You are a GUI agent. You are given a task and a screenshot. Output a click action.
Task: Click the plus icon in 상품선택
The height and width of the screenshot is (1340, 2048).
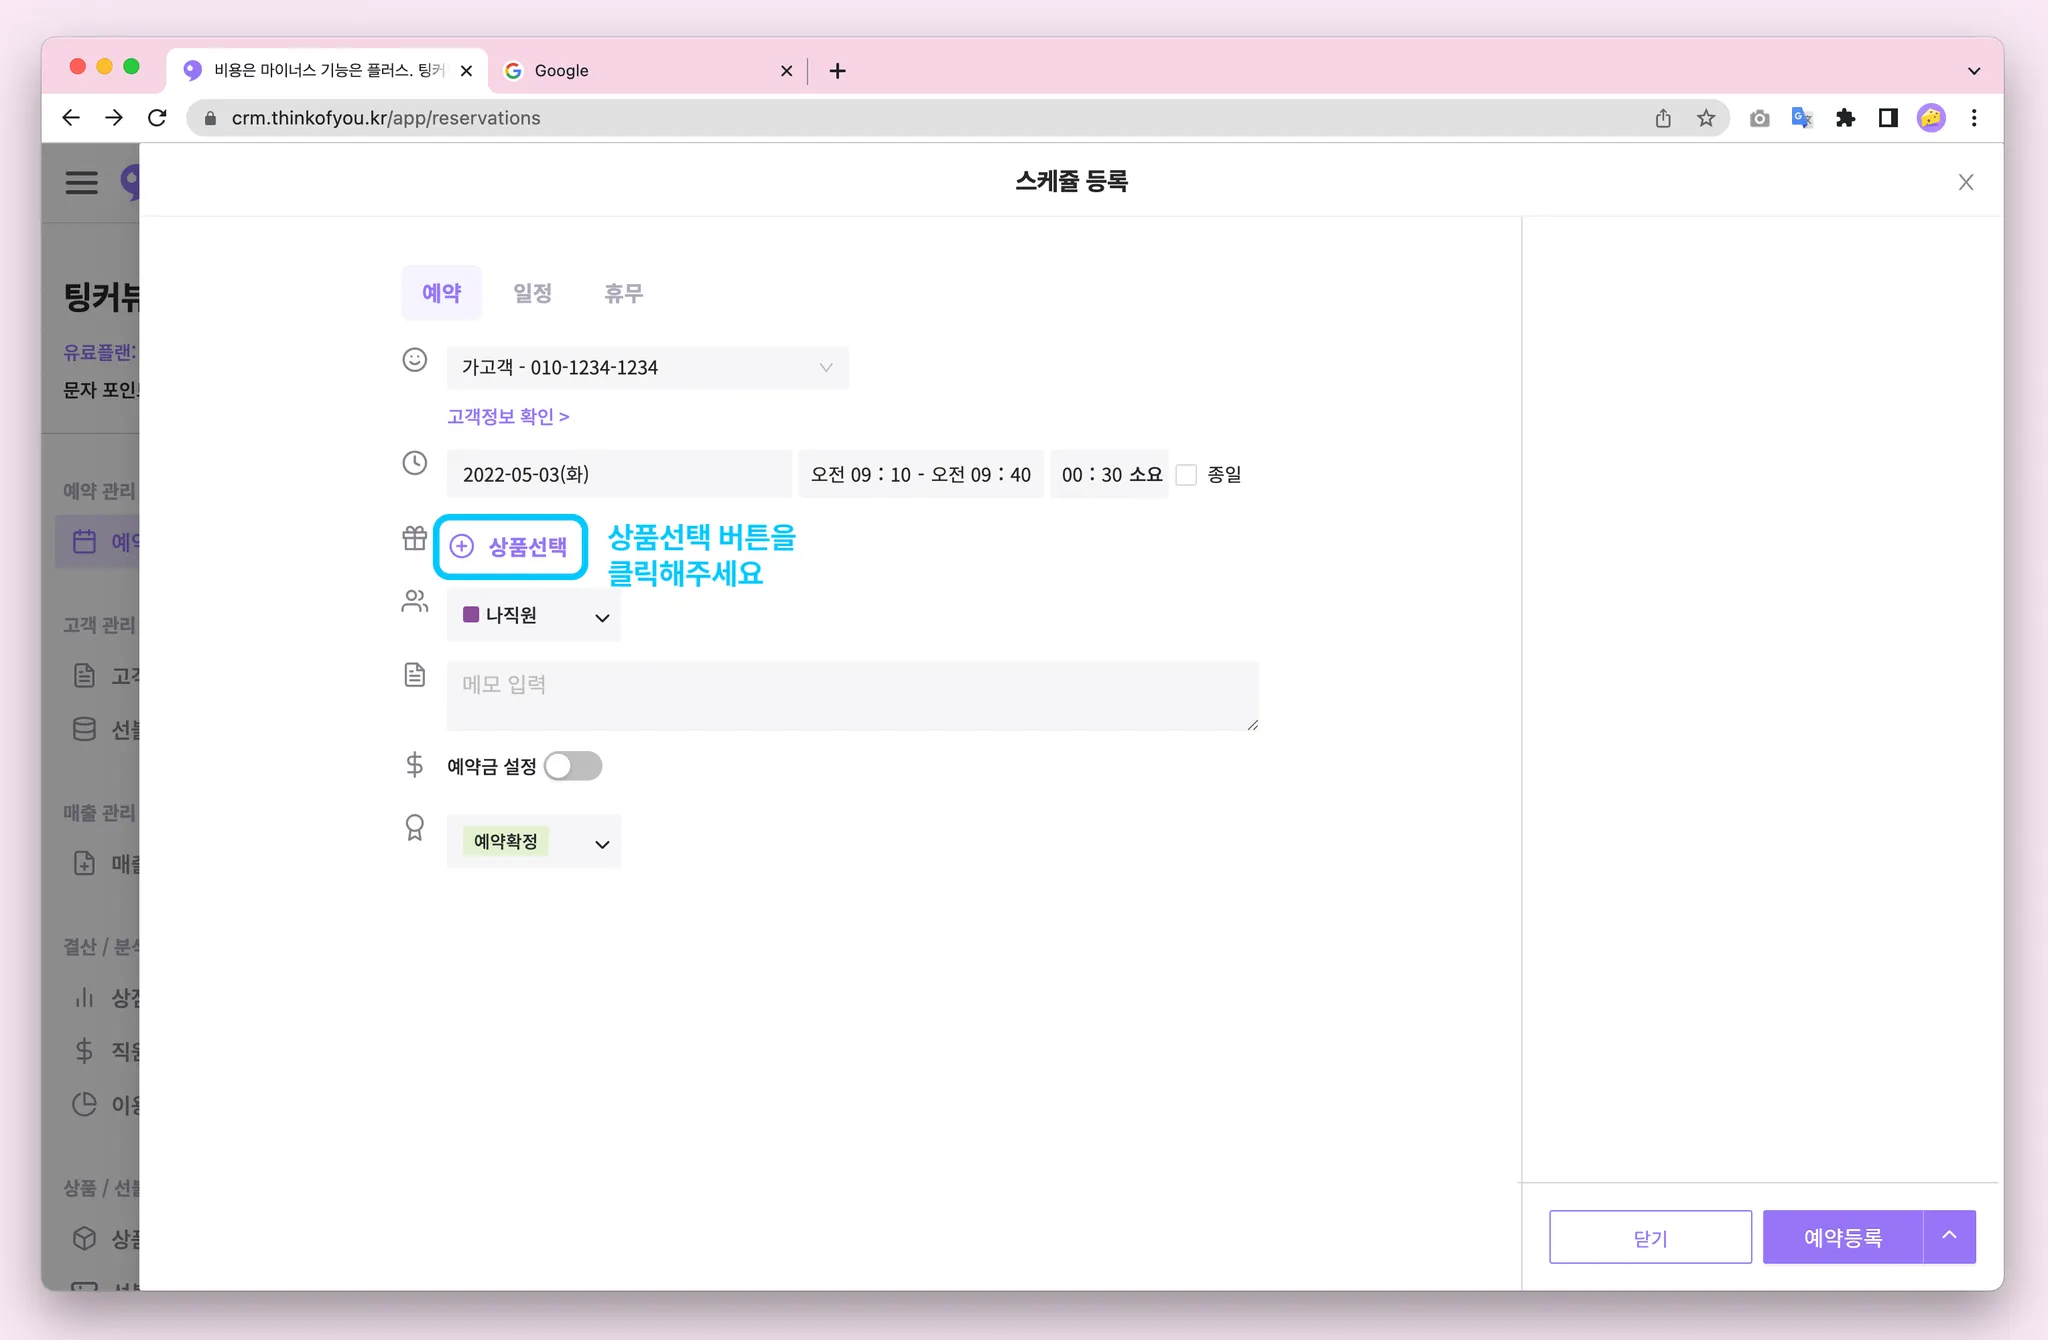(x=461, y=546)
